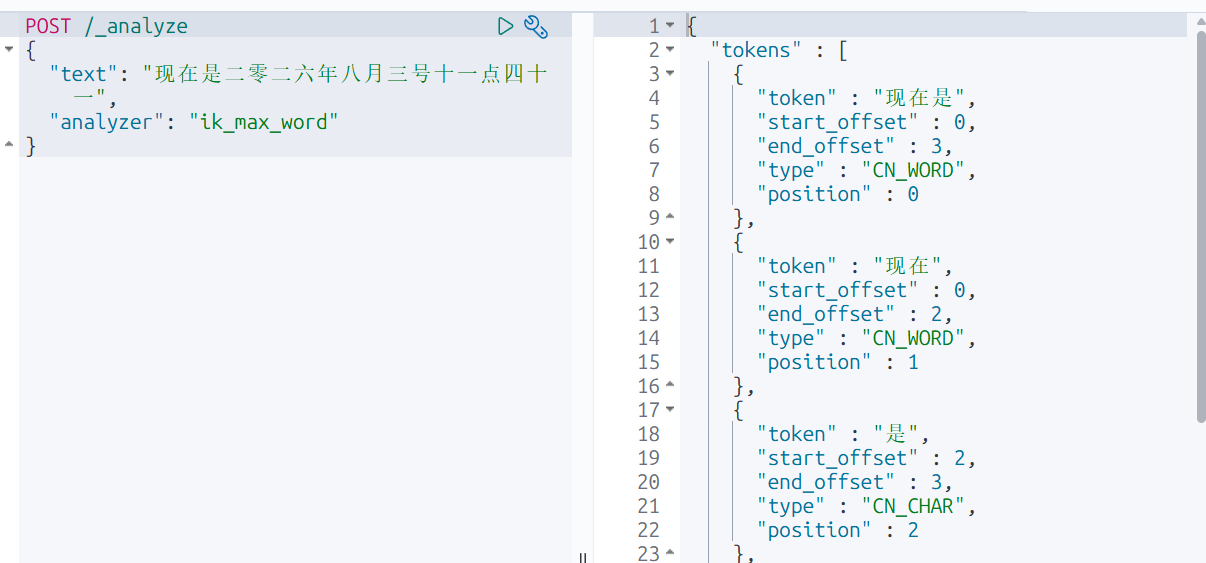Collapse the request body opening brace arrow
The width and height of the screenshot is (1206, 563).
point(9,50)
